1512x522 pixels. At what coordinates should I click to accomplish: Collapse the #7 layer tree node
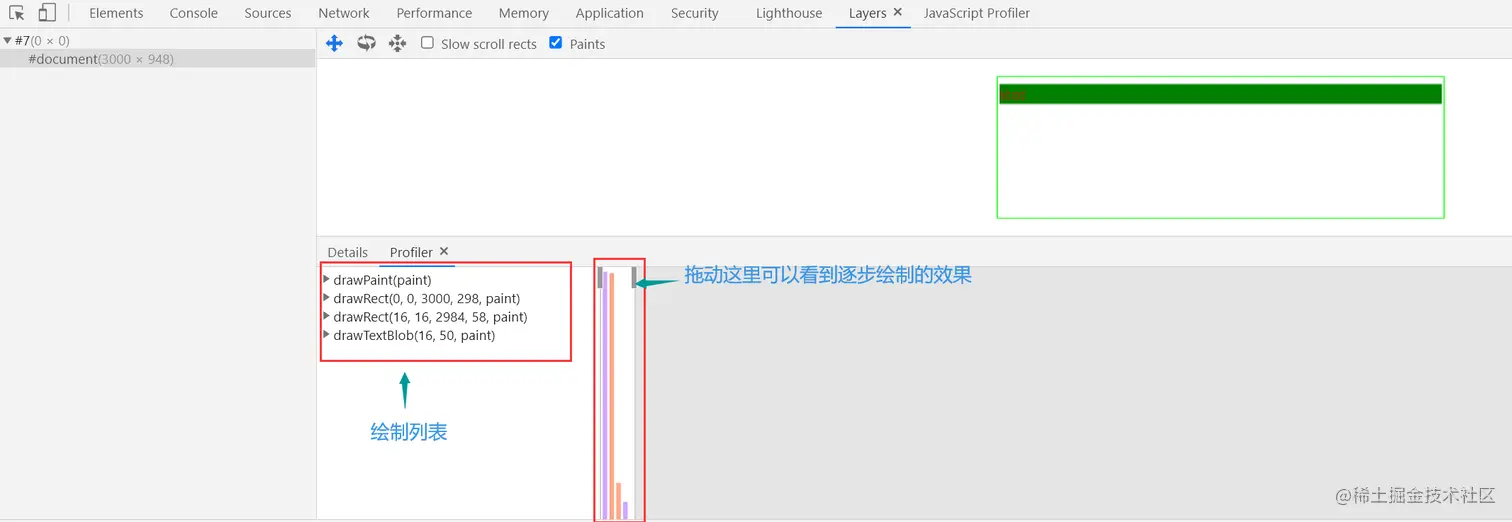click(7, 41)
